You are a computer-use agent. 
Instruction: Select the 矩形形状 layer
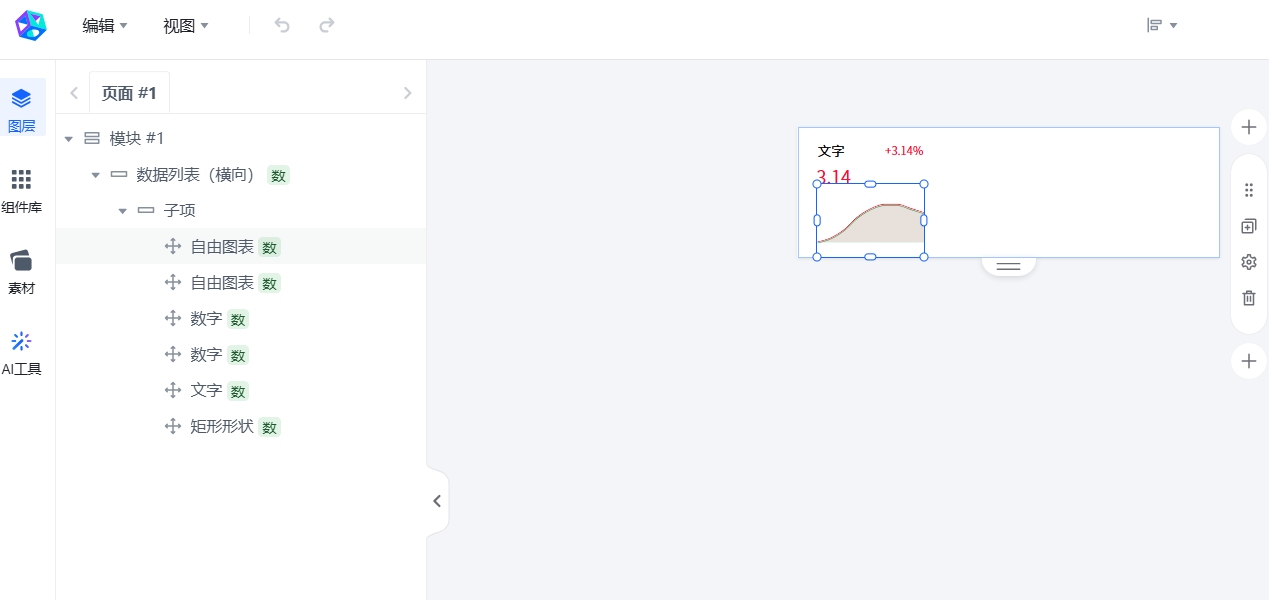222,427
